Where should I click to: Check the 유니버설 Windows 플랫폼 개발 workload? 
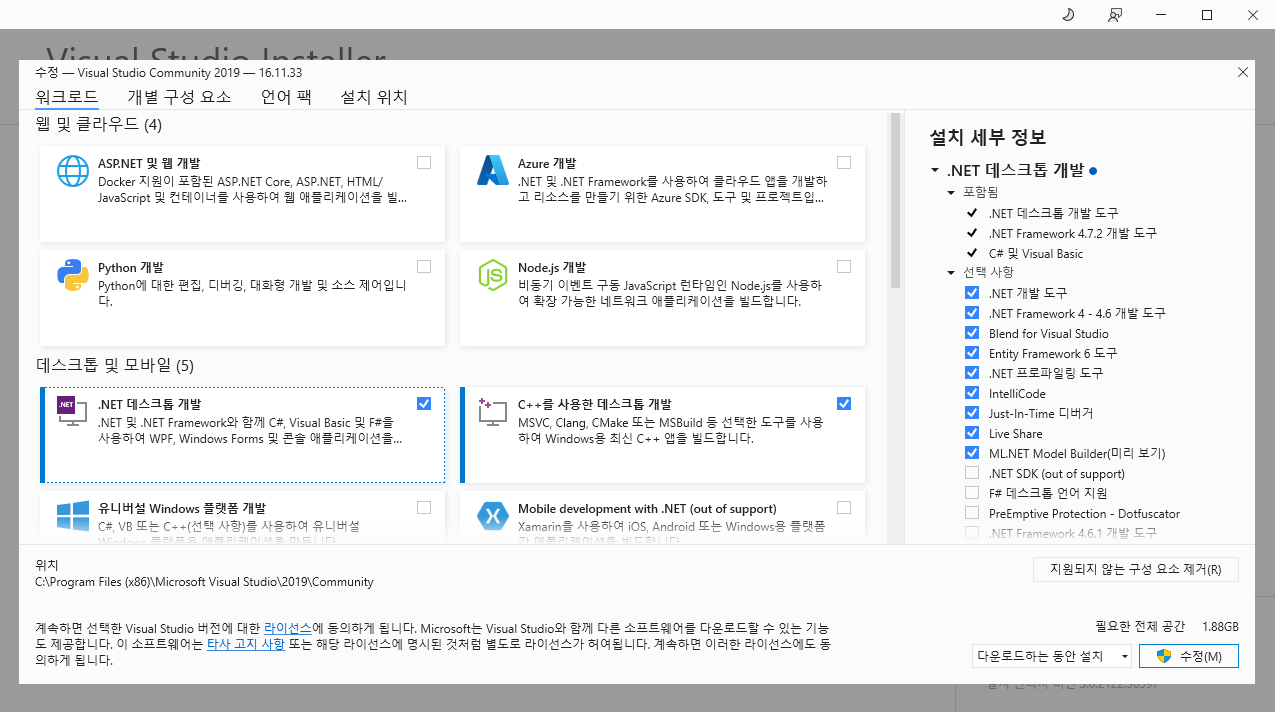pos(424,507)
